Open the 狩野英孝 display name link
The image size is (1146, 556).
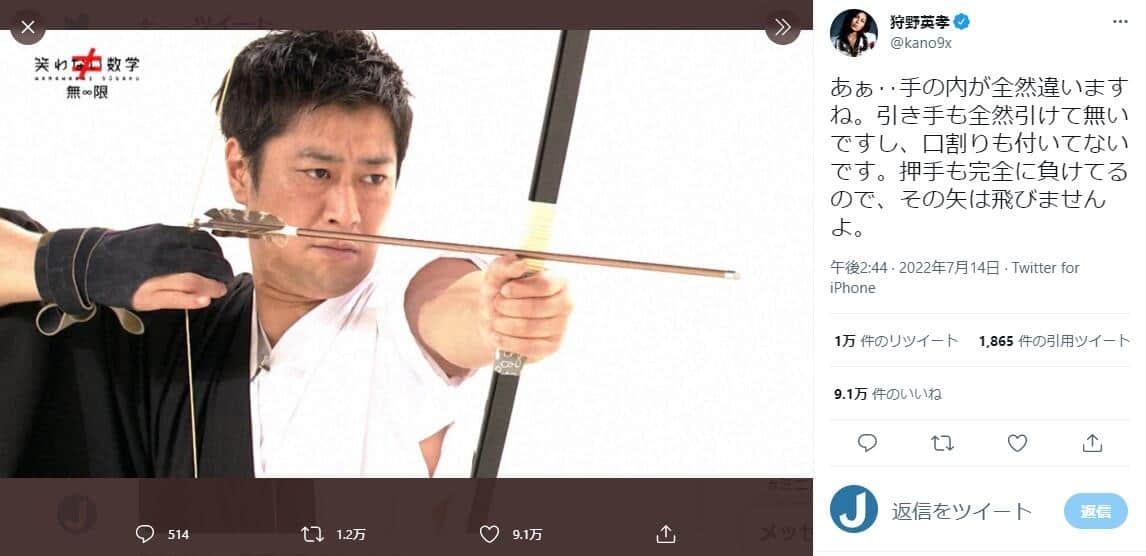(x=919, y=23)
